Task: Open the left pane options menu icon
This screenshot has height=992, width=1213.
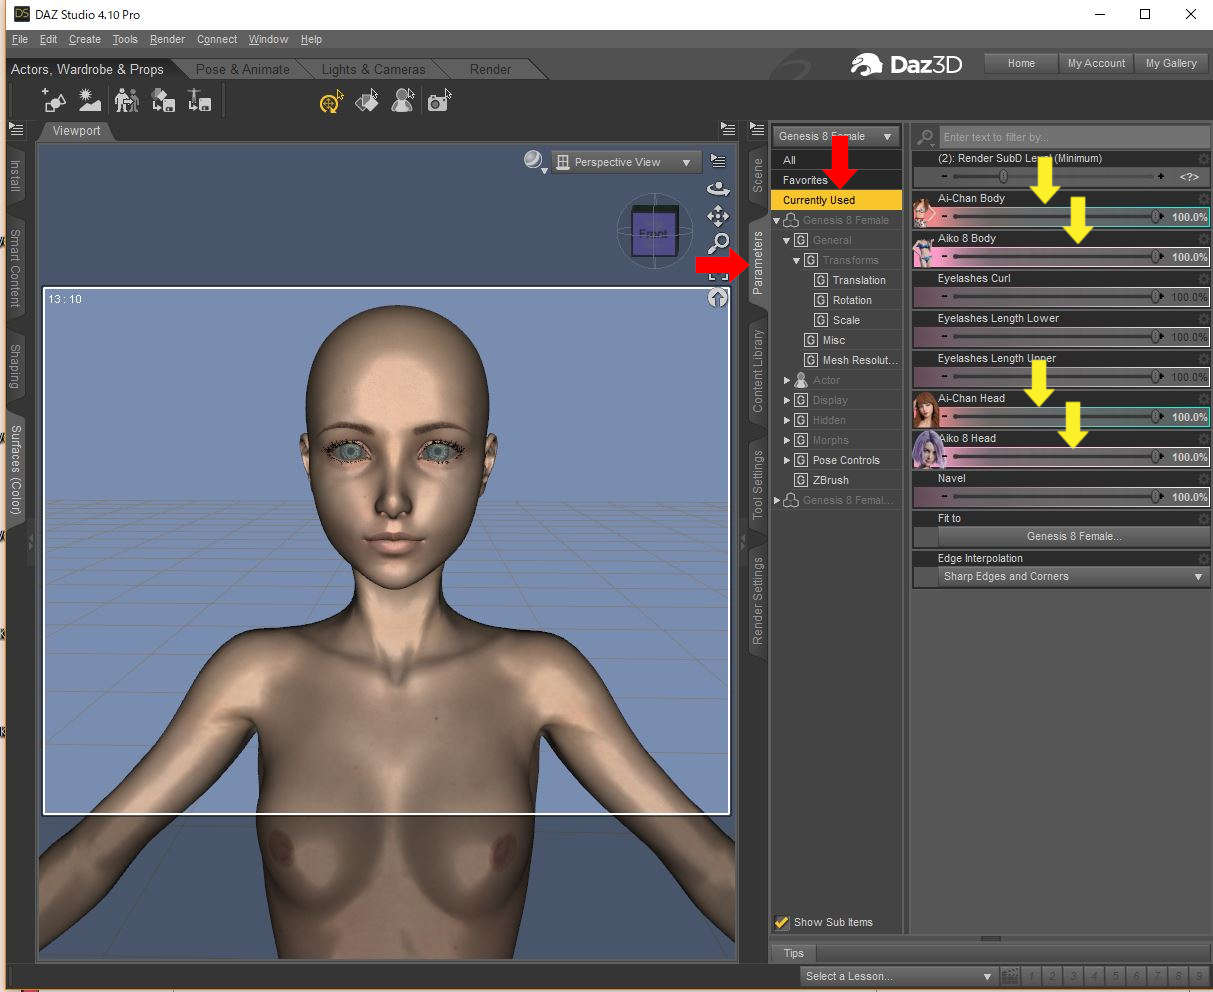Action: pos(15,129)
